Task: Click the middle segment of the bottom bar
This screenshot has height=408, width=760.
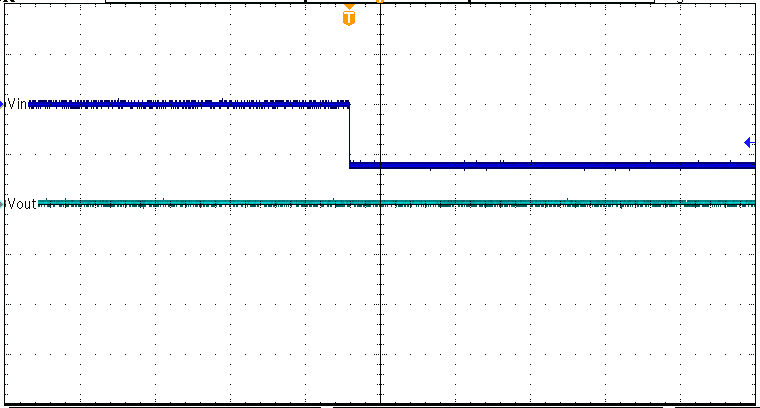Action: click(x=500, y=406)
